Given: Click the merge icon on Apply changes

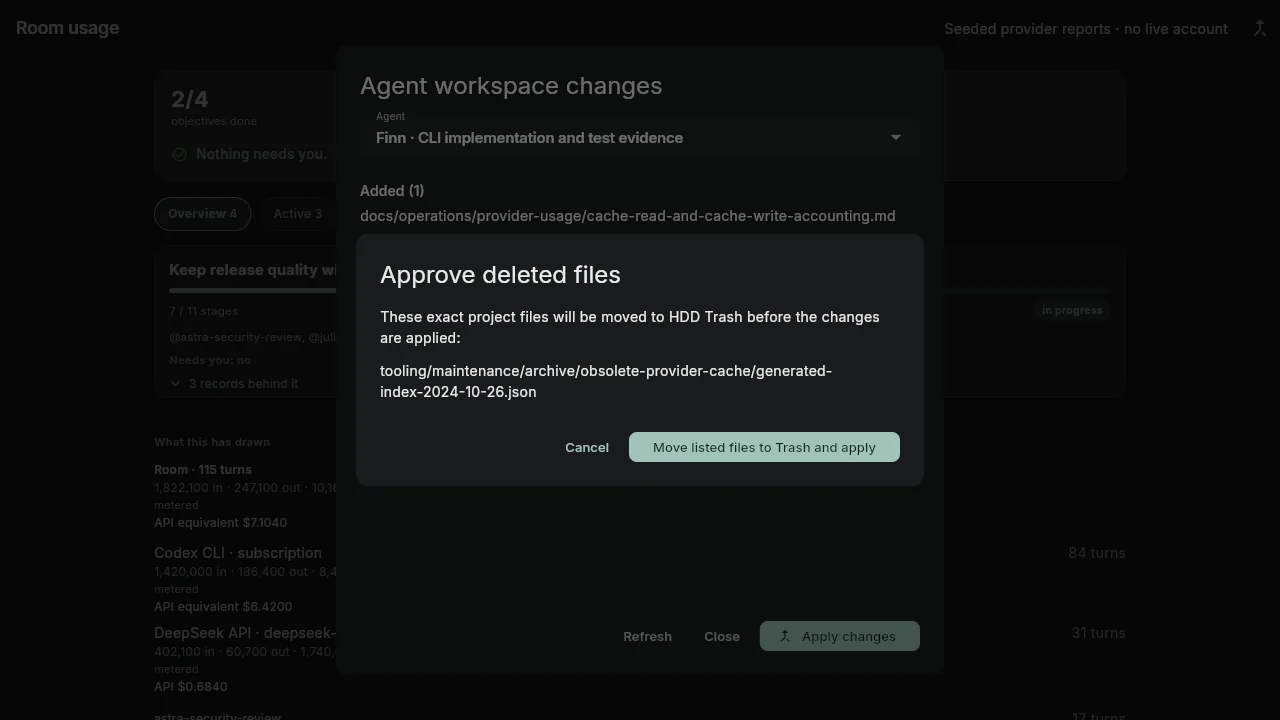Looking at the screenshot, I should [785, 636].
